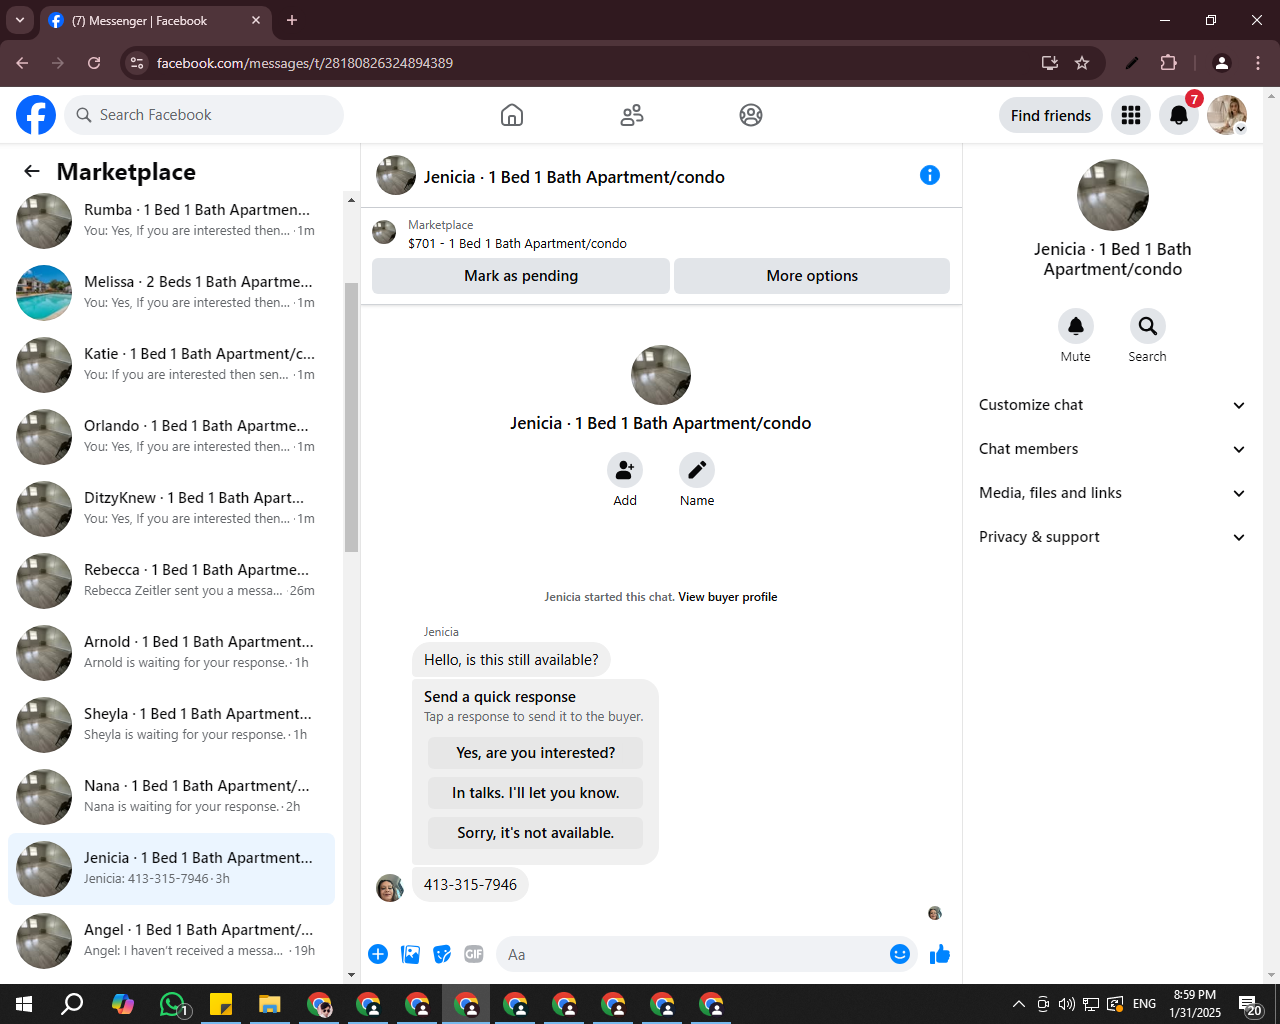Viewport: 1280px width, 1024px height.
Task: Open the emoji picker in message box
Action: [x=900, y=954]
